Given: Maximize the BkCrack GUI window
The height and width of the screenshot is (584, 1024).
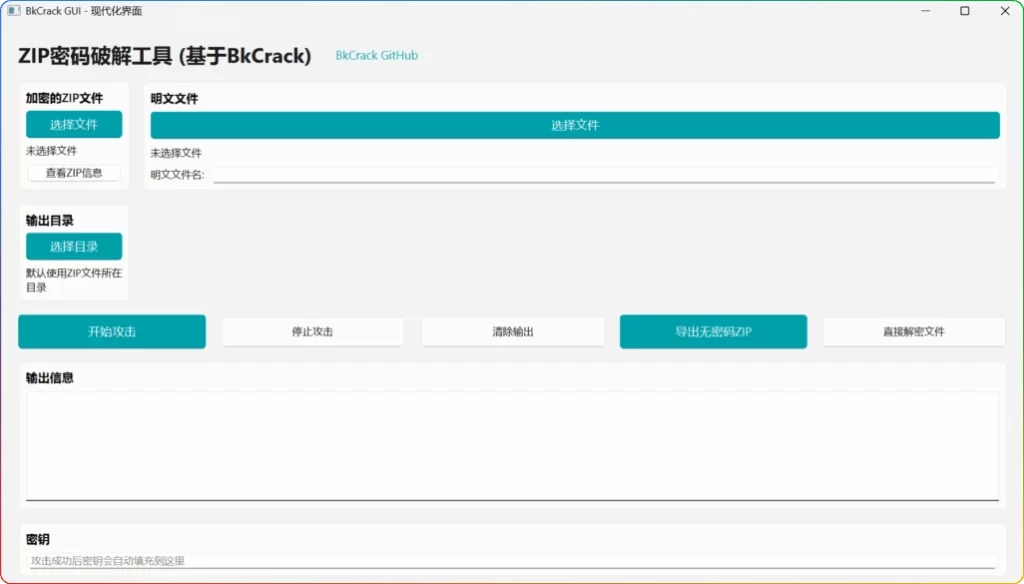Looking at the screenshot, I should [x=964, y=11].
